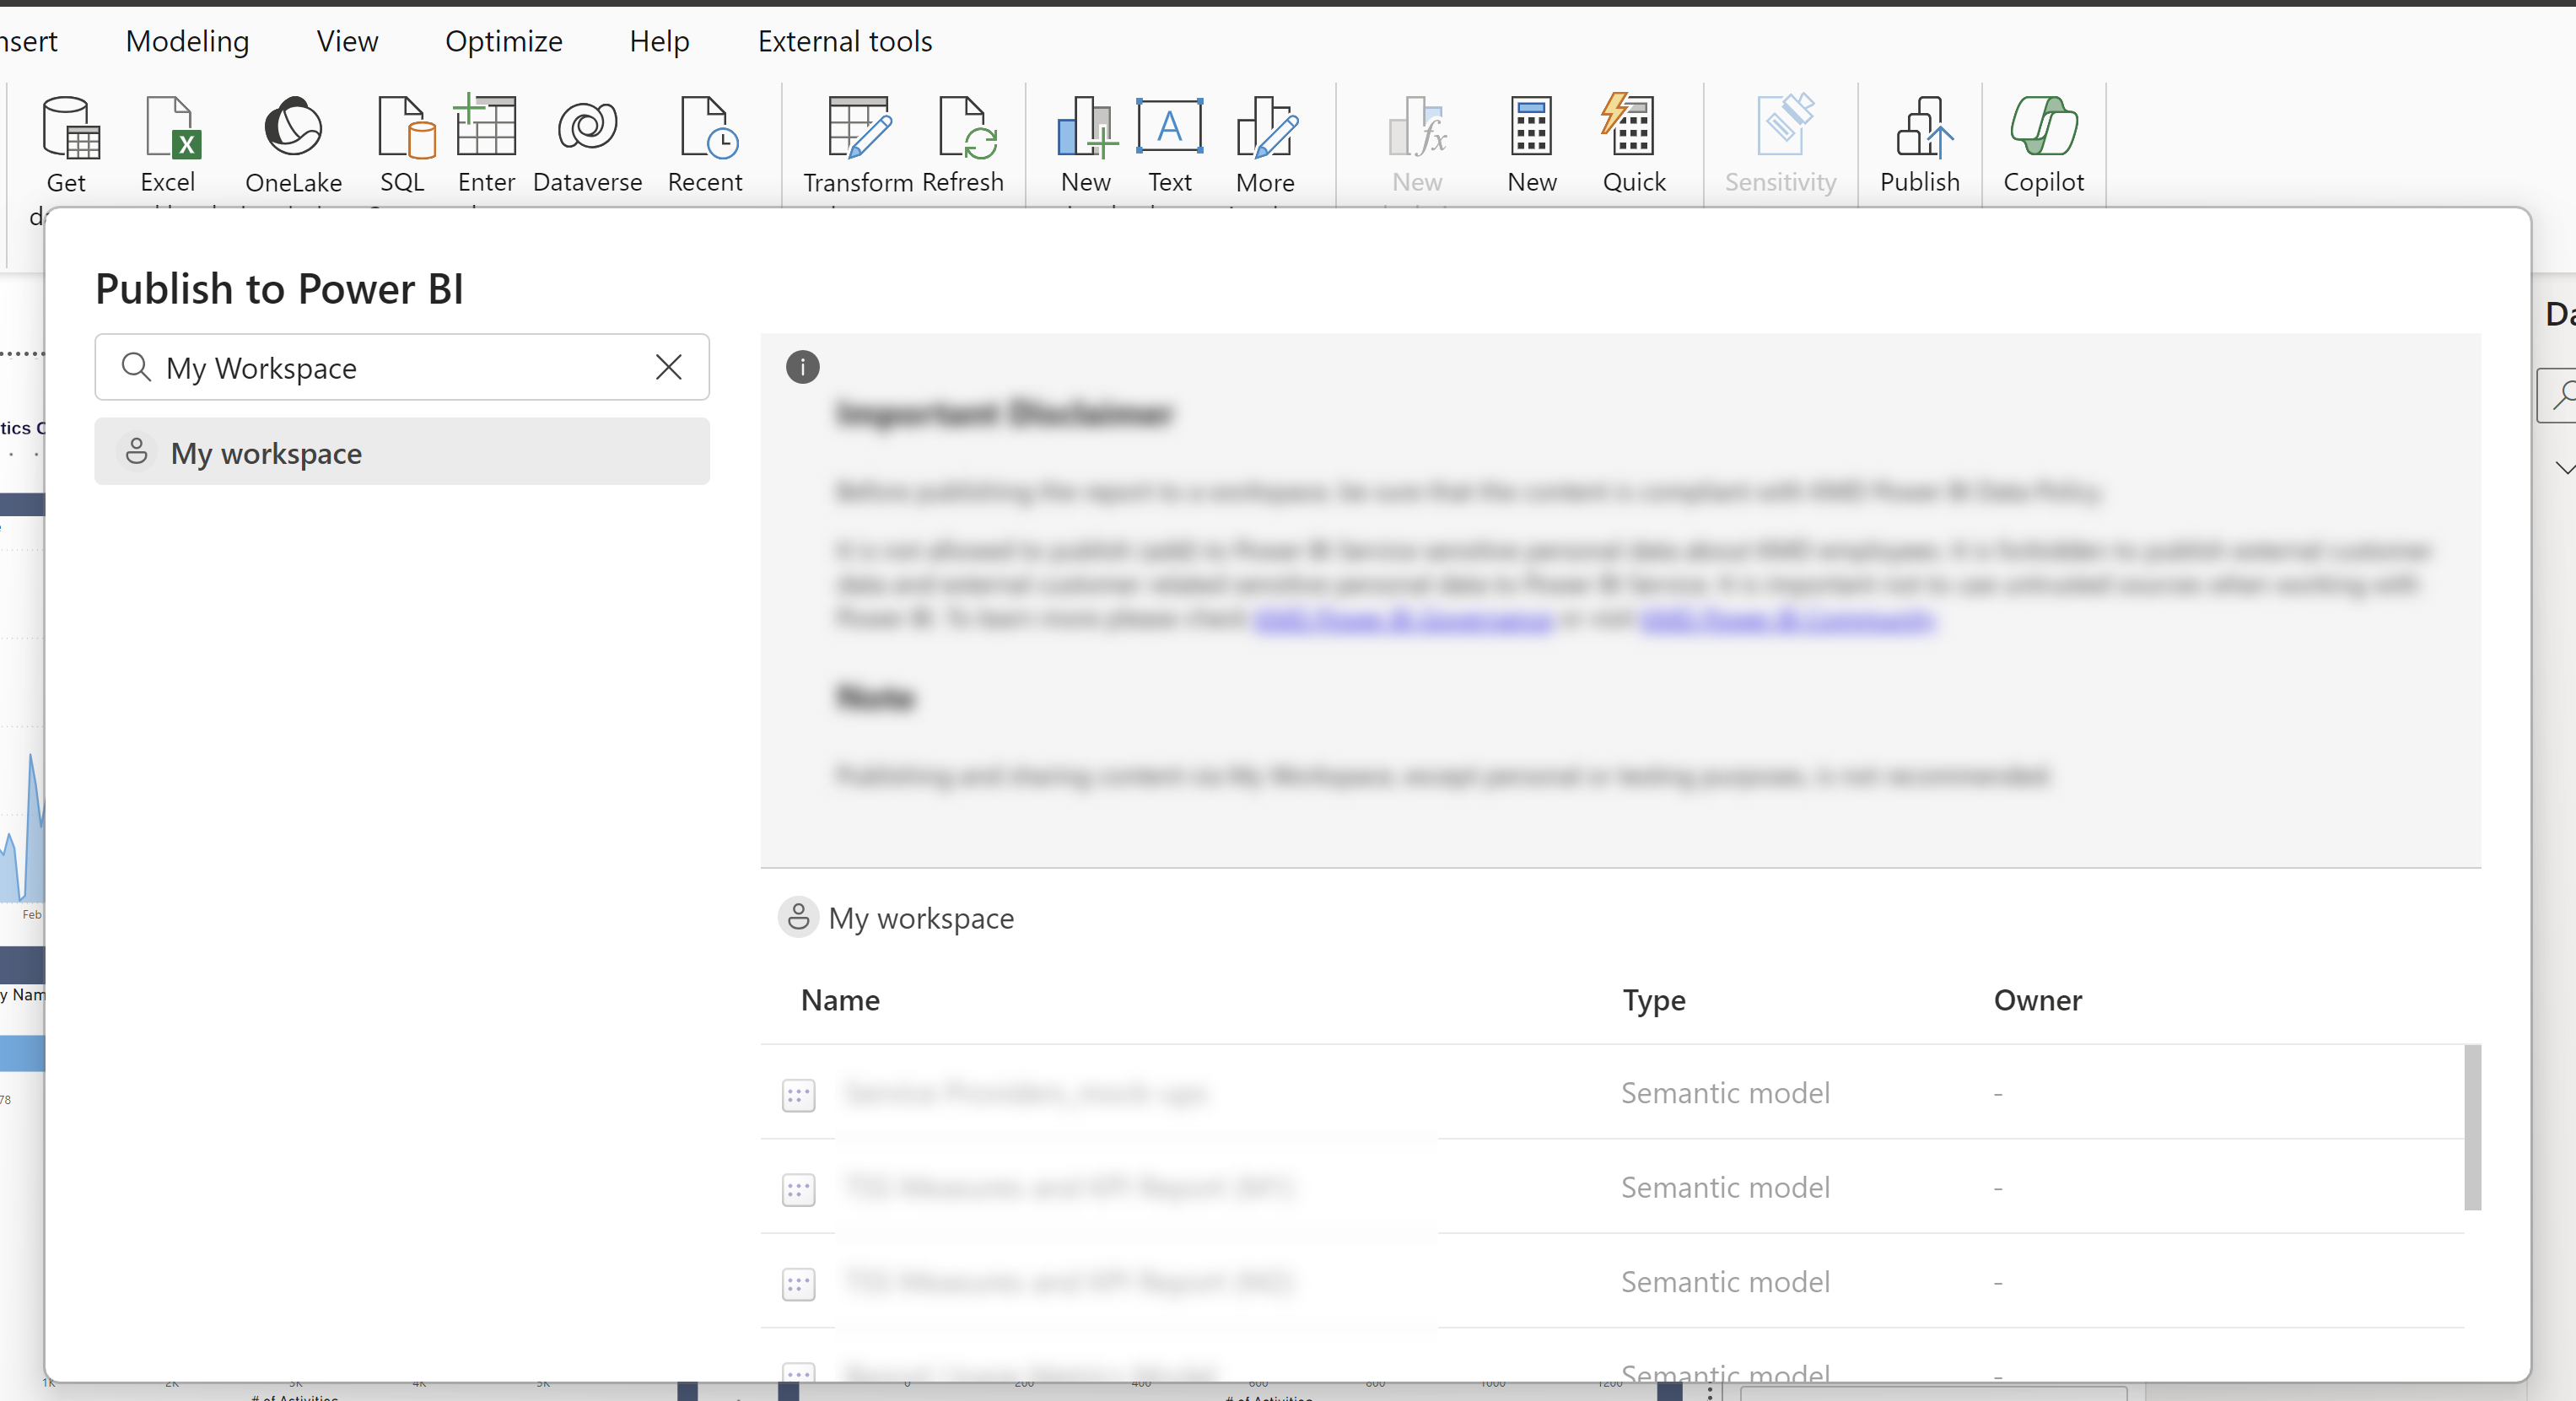The image size is (2576, 1401).
Task: Click the person icon beside My workspace heading
Action: pyautogui.click(x=798, y=917)
